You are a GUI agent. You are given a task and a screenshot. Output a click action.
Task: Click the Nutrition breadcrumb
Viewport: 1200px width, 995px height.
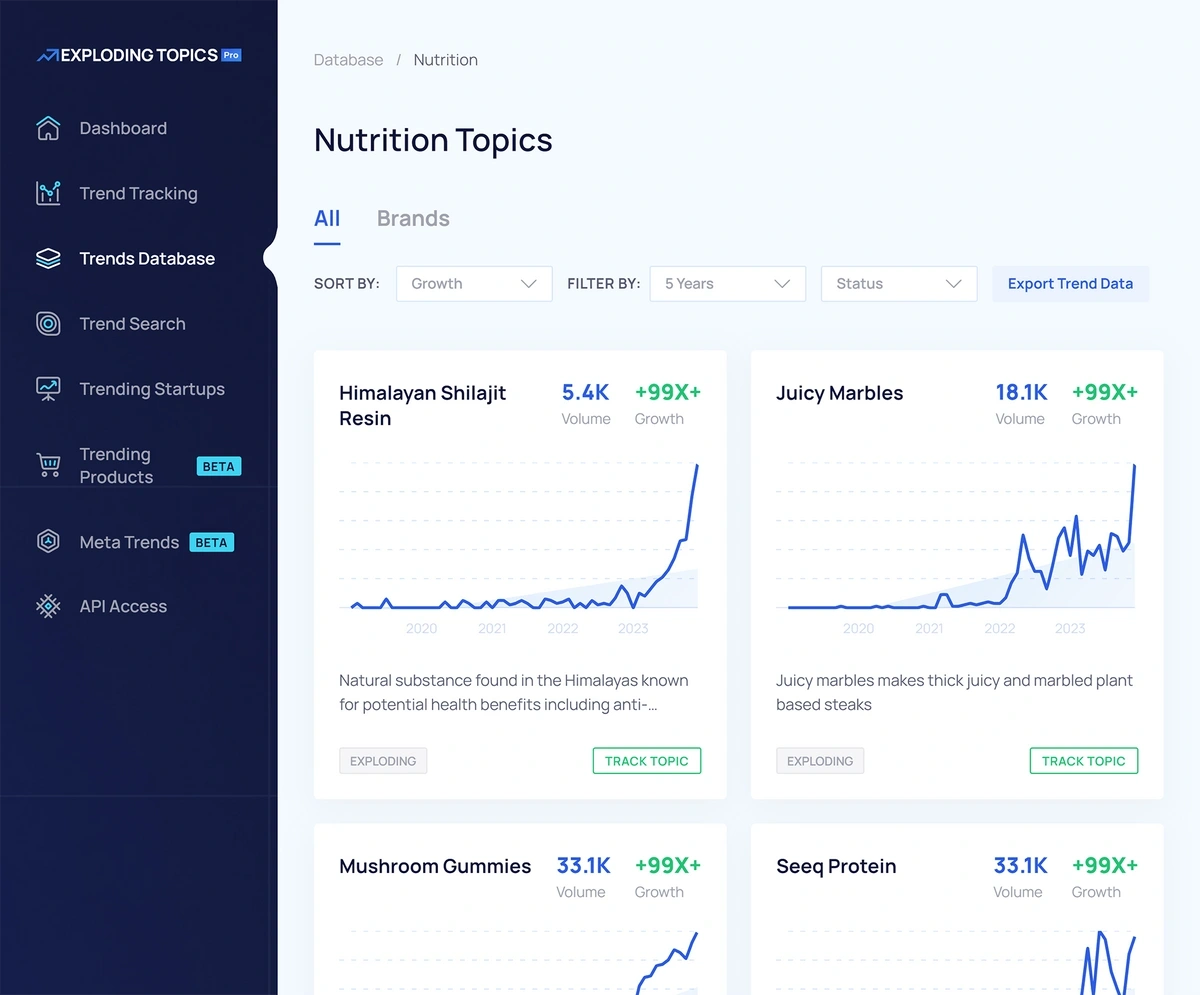(x=445, y=60)
